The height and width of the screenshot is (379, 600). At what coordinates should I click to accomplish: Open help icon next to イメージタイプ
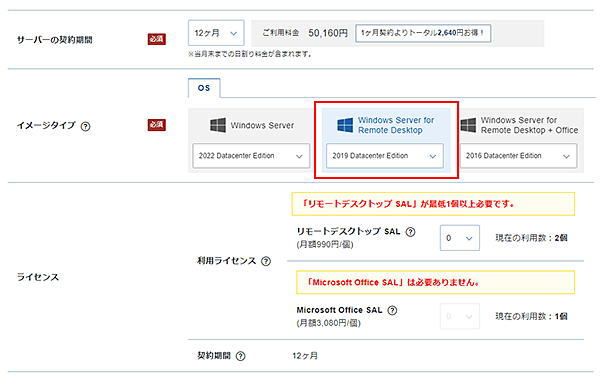(86, 126)
